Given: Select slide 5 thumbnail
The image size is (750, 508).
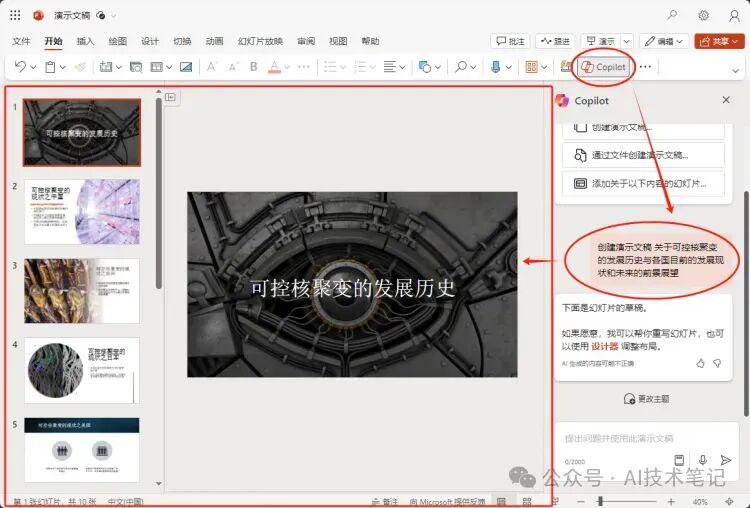Looking at the screenshot, I should pos(82,450).
